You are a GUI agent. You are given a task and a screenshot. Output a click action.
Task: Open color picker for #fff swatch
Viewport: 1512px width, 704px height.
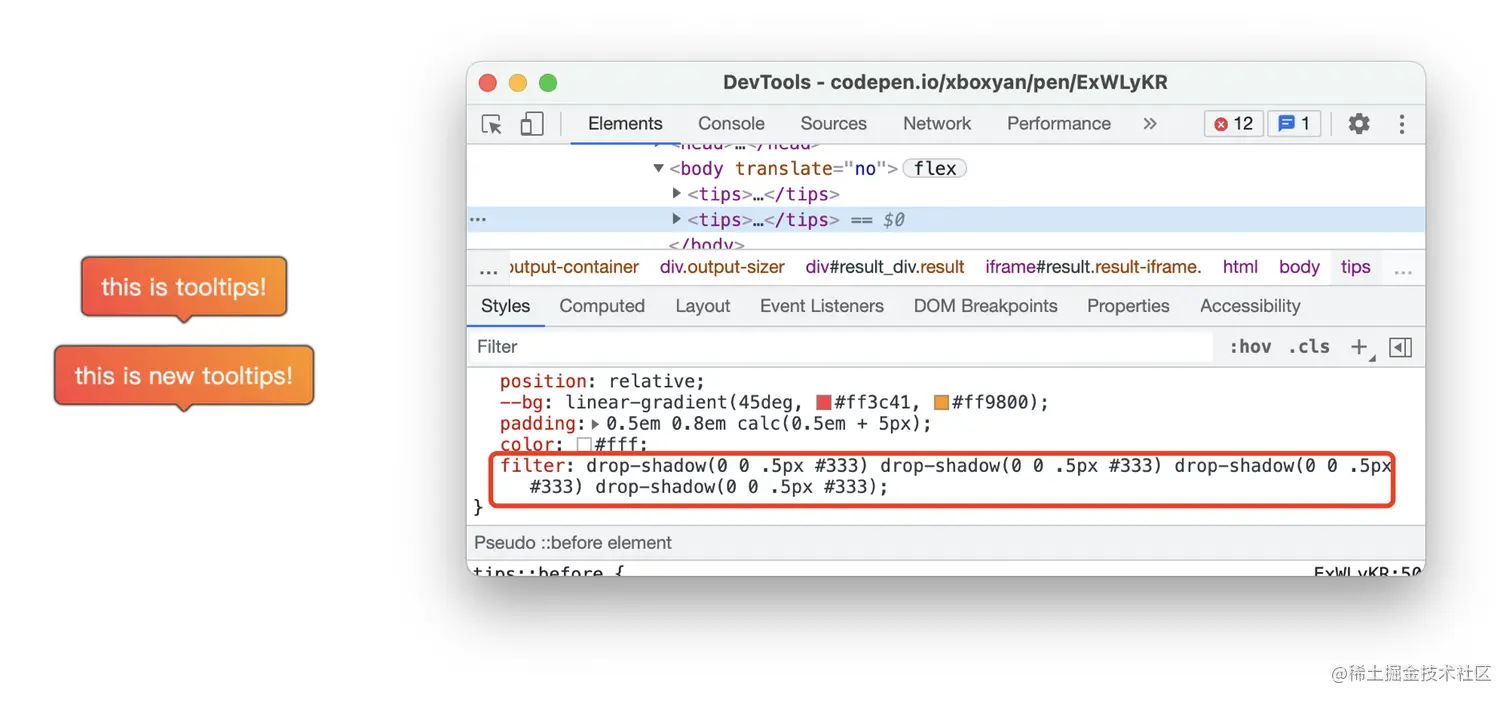coord(584,445)
